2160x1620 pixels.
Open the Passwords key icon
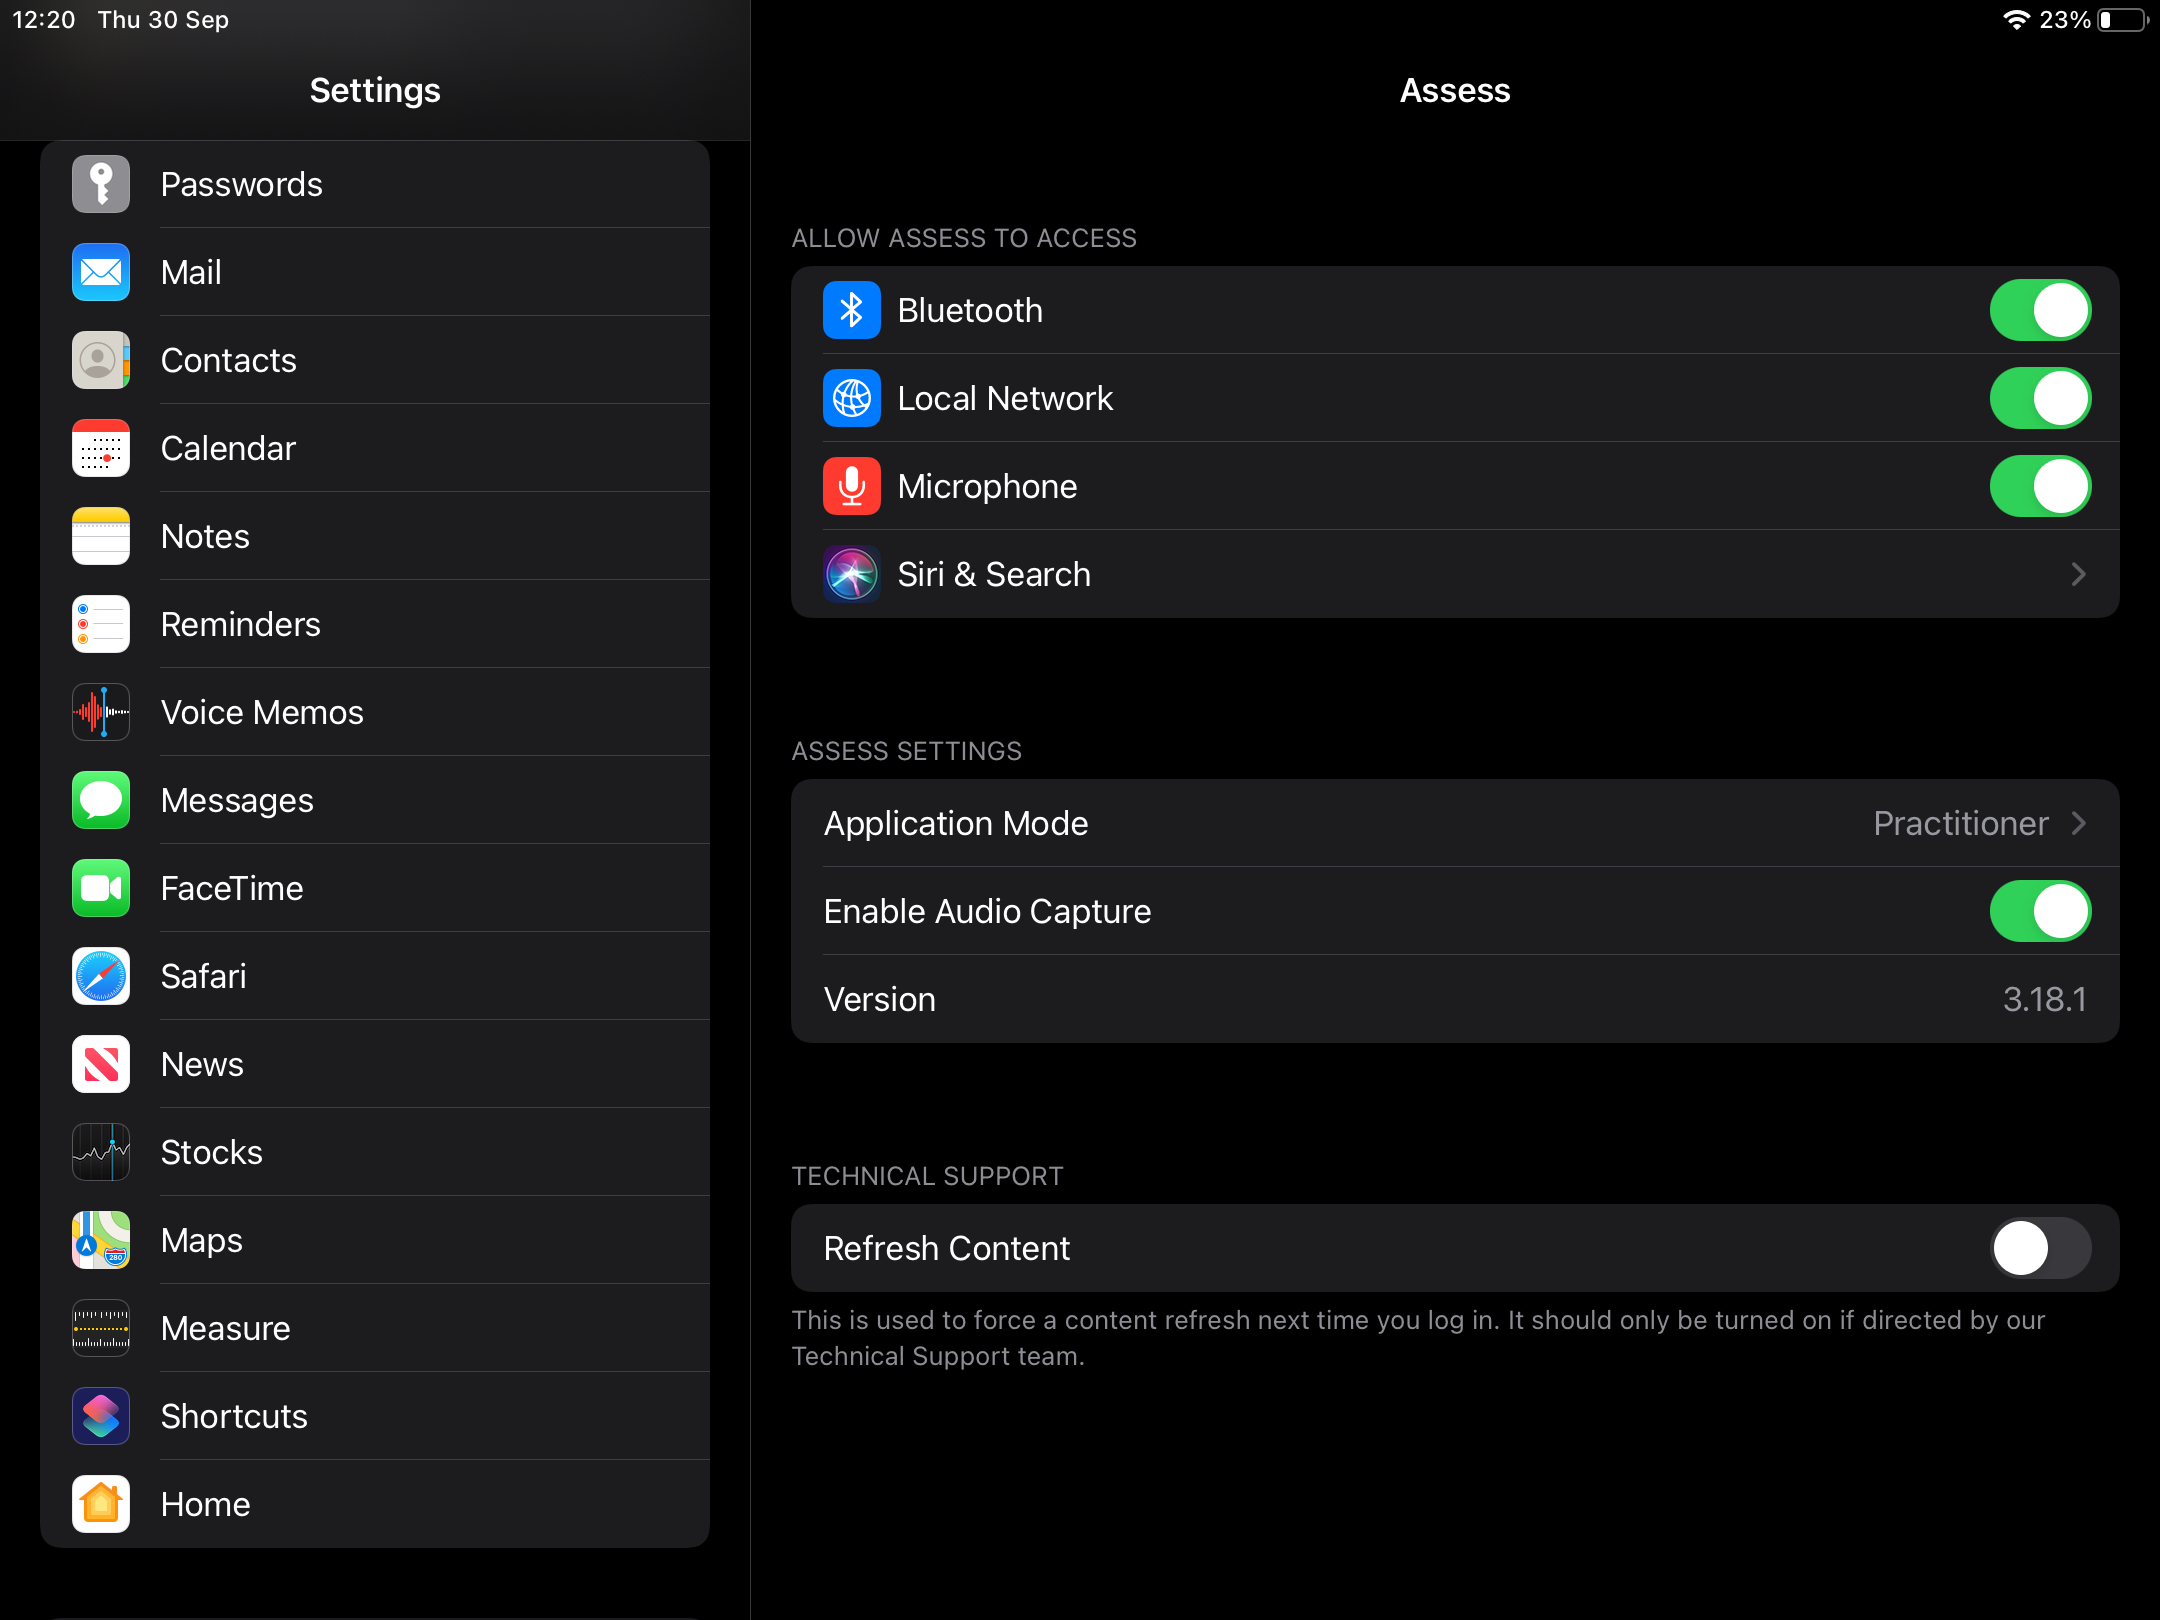tap(101, 184)
